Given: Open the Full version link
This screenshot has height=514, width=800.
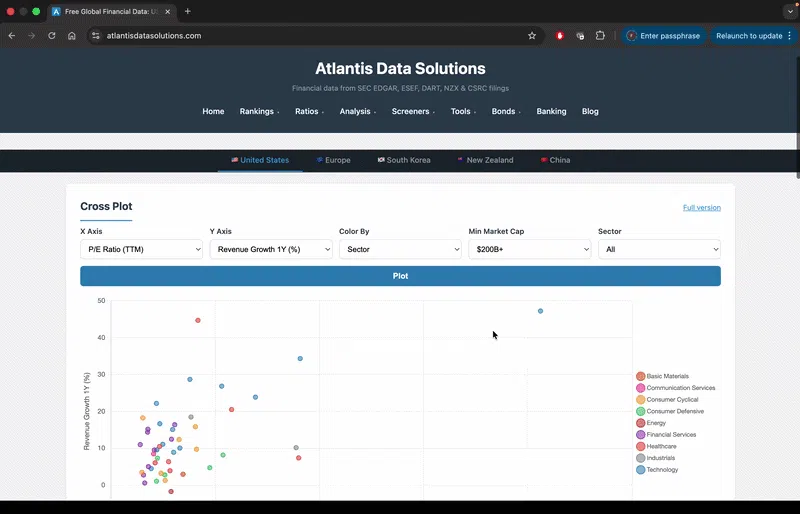Looking at the screenshot, I should pyautogui.click(x=702, y=208).
